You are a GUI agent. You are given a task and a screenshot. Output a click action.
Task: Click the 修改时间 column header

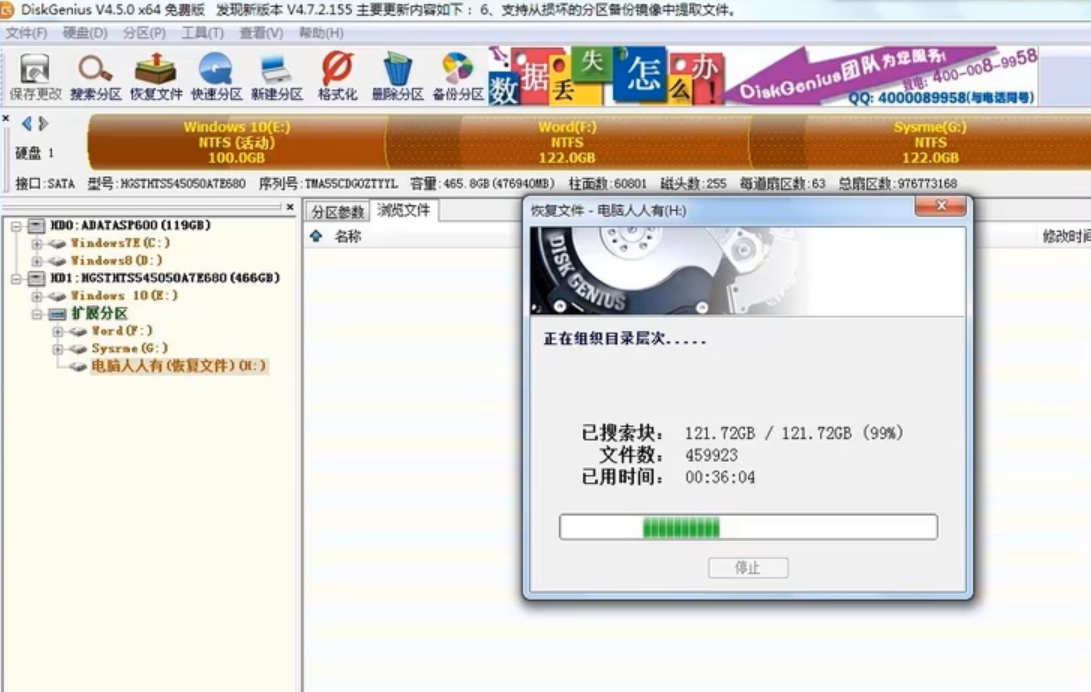(1066, 236)
